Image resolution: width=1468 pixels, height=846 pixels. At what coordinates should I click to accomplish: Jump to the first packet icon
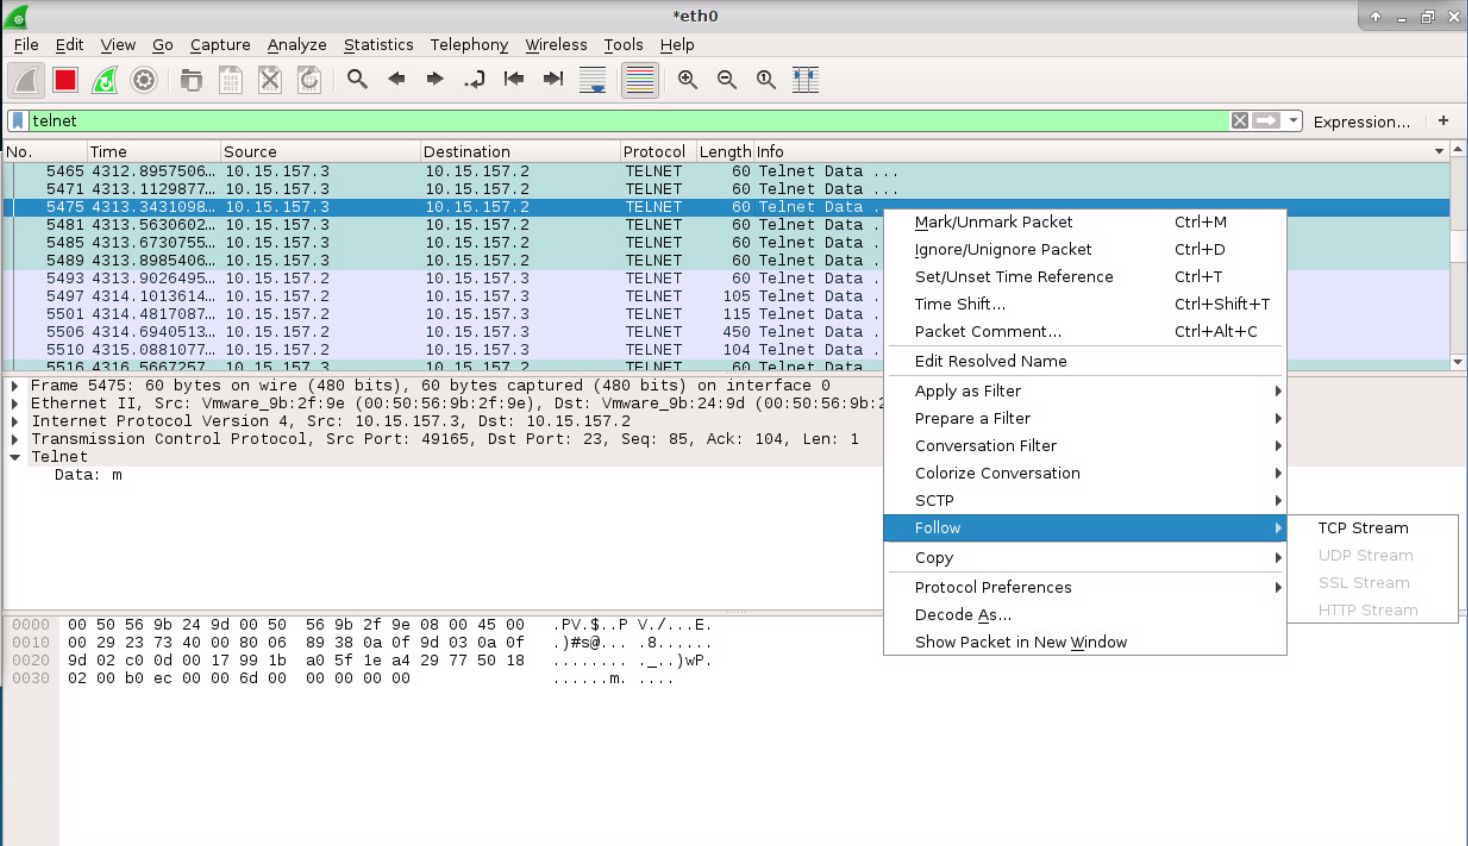click(x=514, y=79)
